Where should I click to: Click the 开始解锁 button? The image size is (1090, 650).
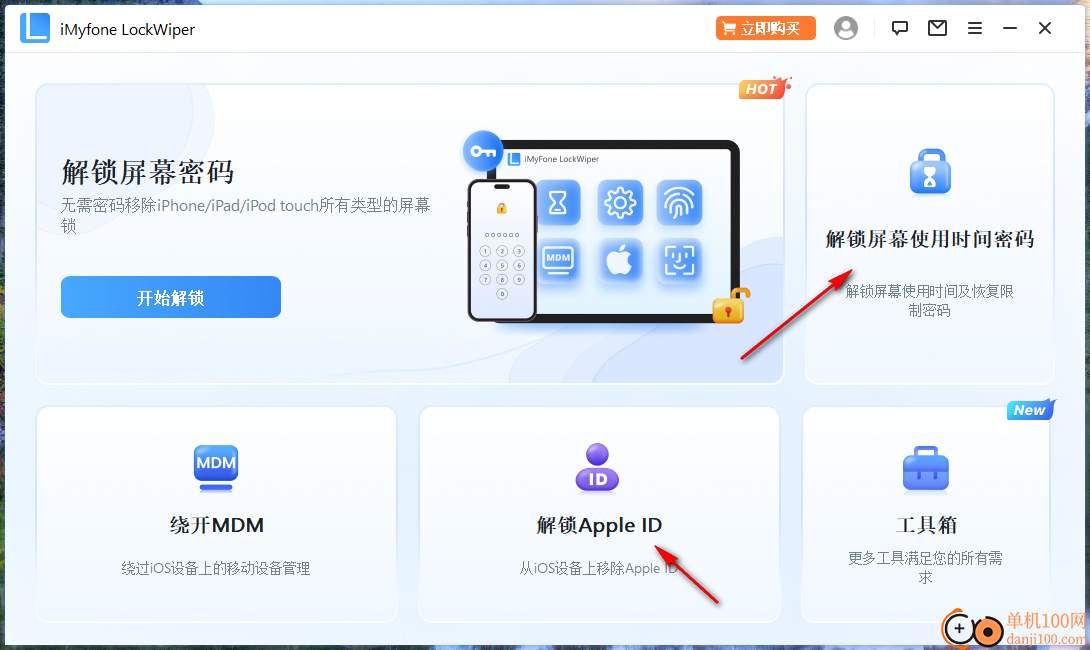171,298
